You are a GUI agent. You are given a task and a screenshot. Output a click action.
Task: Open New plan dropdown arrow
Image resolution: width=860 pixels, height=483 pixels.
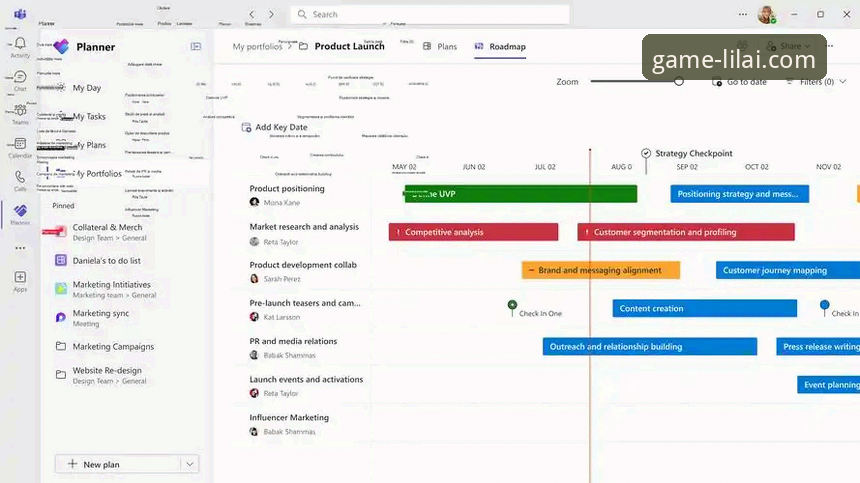[x=190, y=464]
